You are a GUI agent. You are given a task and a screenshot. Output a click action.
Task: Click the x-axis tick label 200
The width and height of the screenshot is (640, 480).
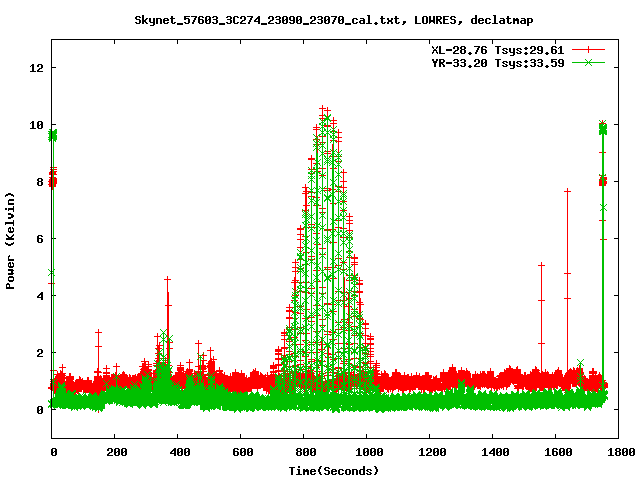117,452
